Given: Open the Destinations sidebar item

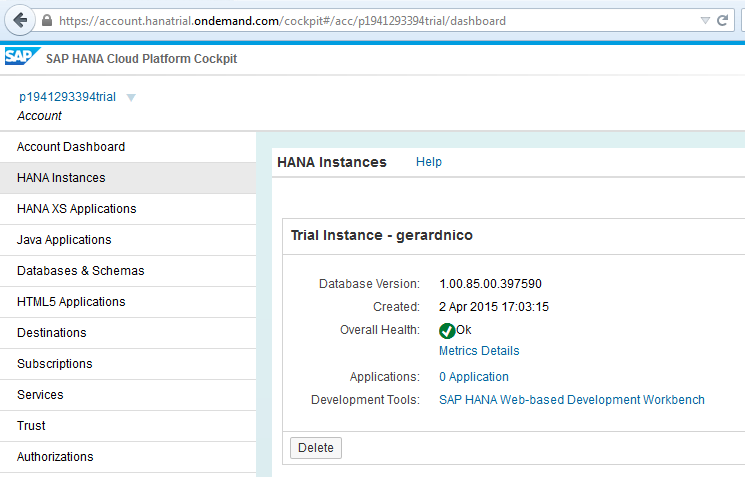Looking at the screenshot, I should coord(52,333).
